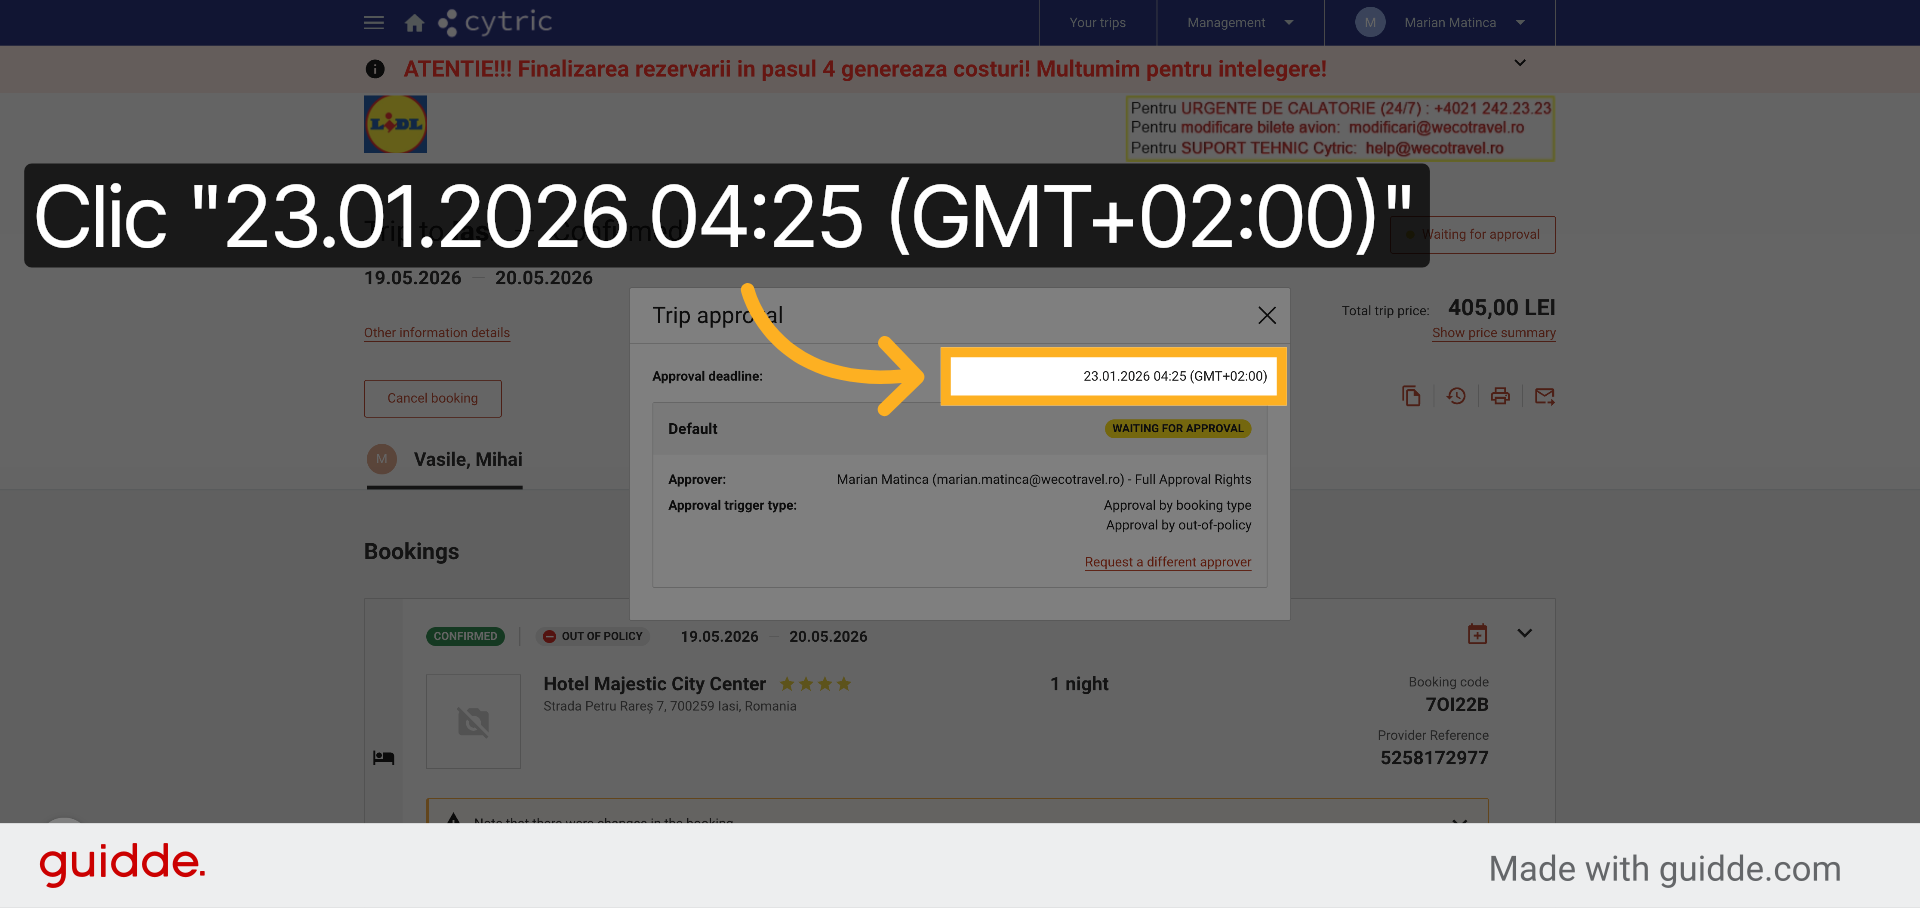Viewport: 1920px width, 908px height.
Task: Click Approval by out-of-policy text
Action: pyautogui.click(x=1178, y=525)
